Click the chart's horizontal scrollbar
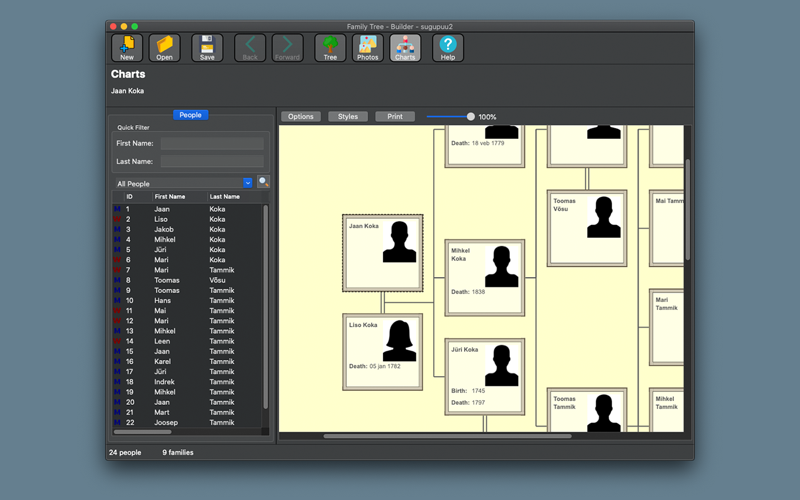Viewport: 800px width, 500px height. tap(447, 436)
